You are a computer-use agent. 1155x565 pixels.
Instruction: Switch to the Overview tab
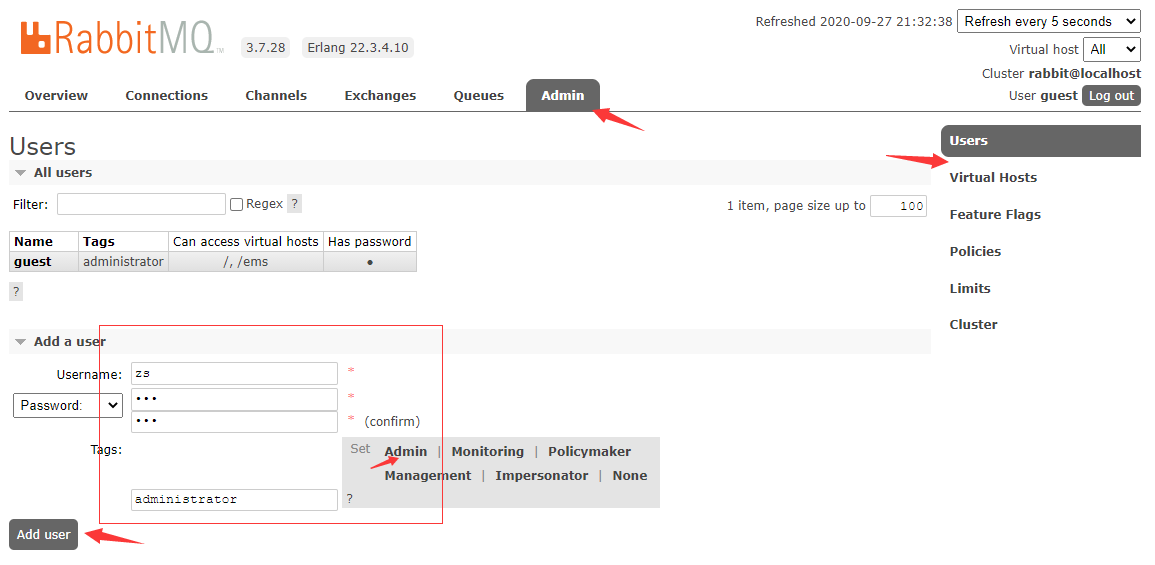(56, 95)
